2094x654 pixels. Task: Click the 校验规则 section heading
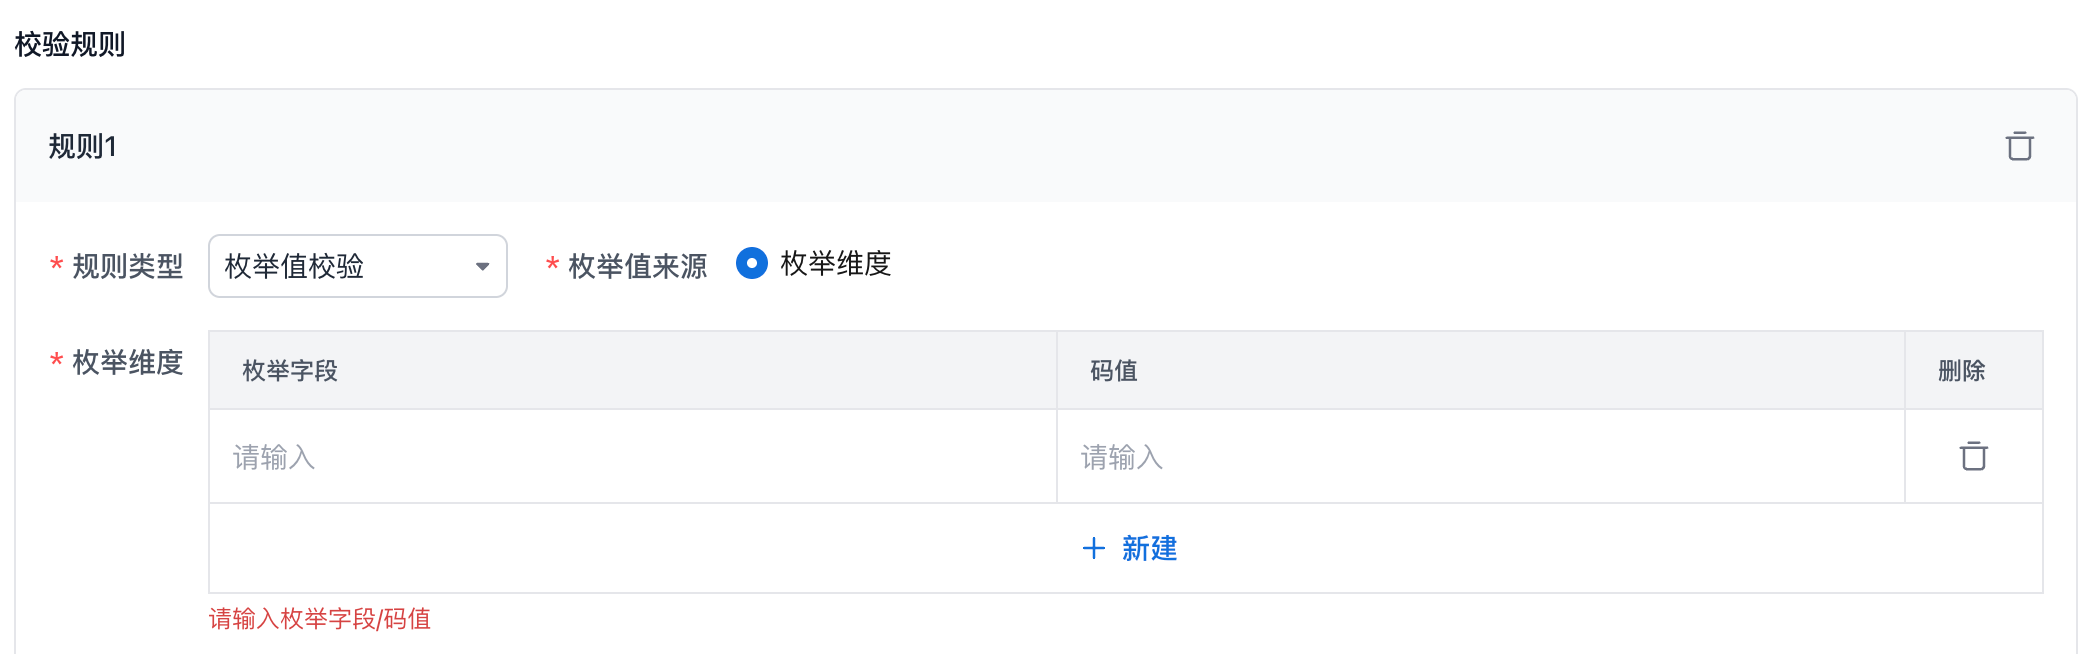point(70,45)
